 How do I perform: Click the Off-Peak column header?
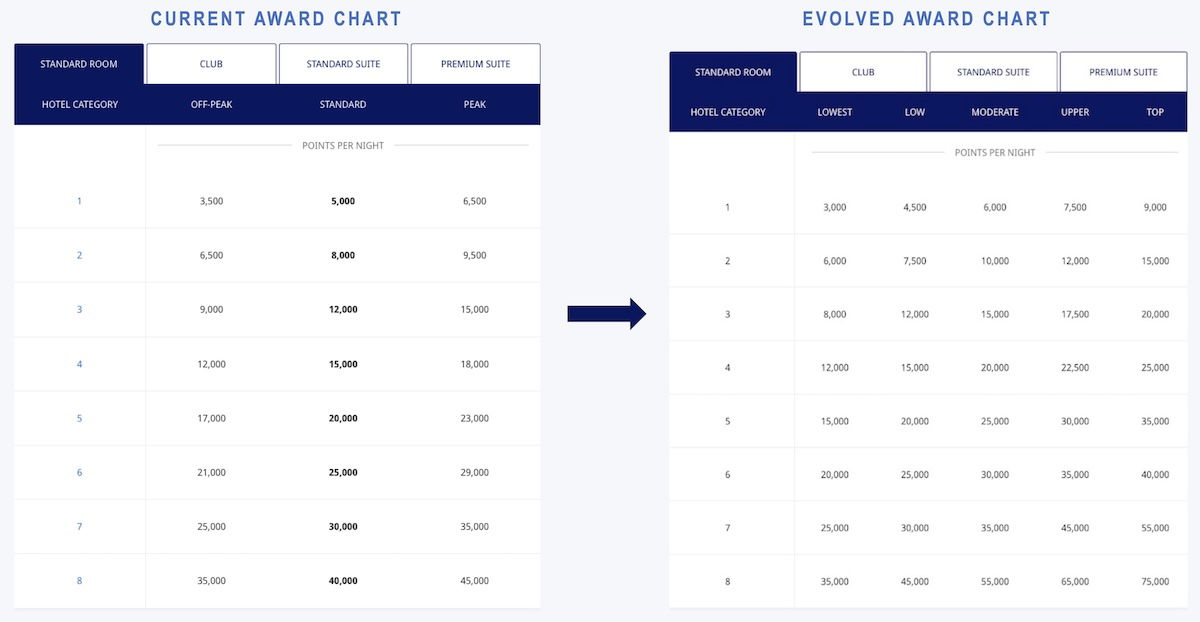212,104
